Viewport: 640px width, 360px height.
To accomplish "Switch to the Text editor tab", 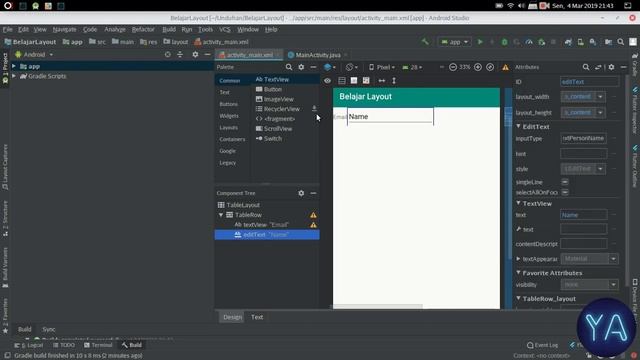I will coord(257,317).
